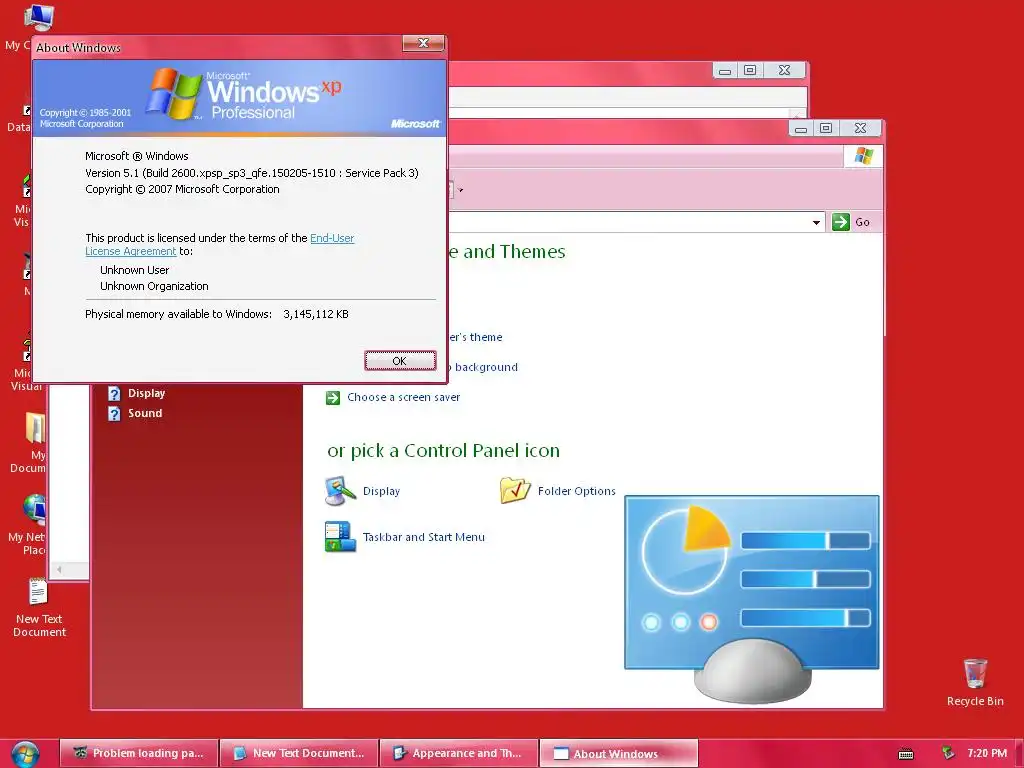Click the keyboard icon in system tray
The height and width of the screenshot is (768, 1024).
click(906, 754)
